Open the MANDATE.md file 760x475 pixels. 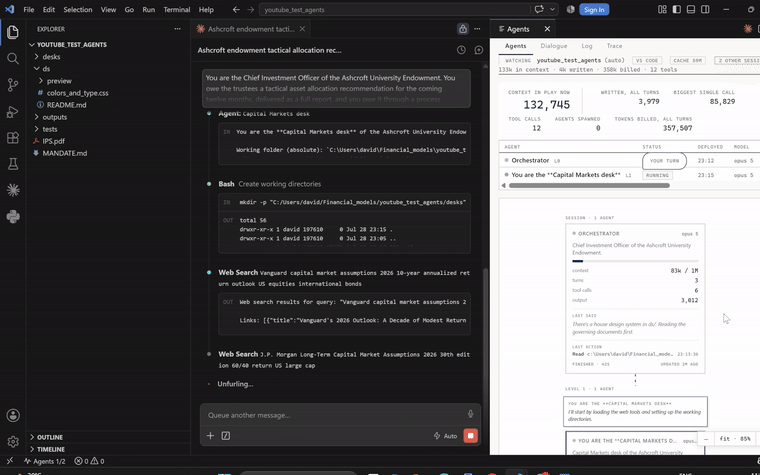(64, 153)
